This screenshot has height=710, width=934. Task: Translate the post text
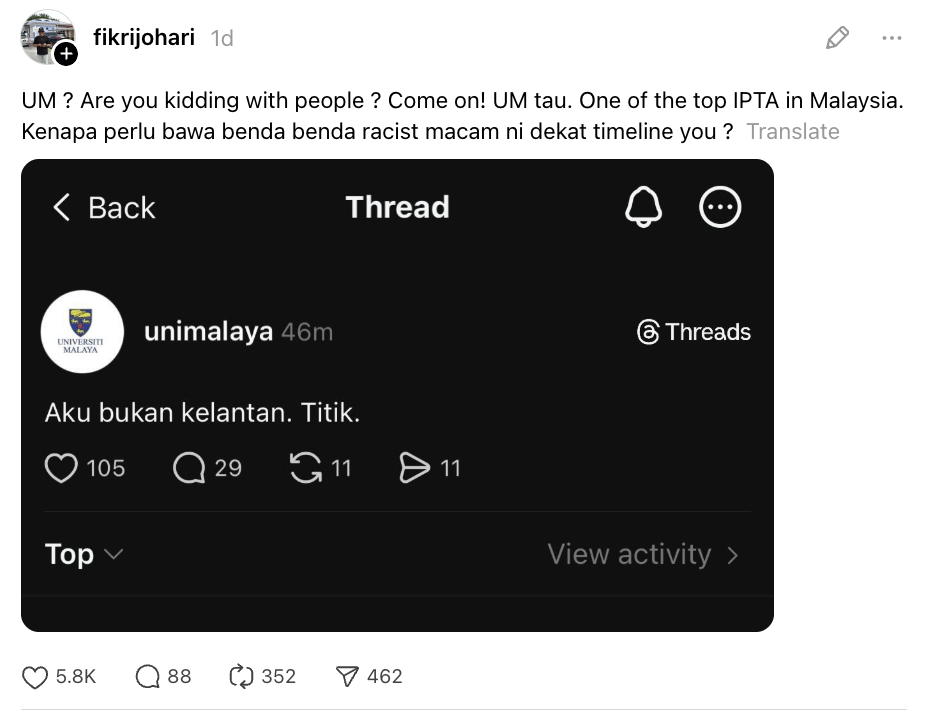(x=793, y=131)
